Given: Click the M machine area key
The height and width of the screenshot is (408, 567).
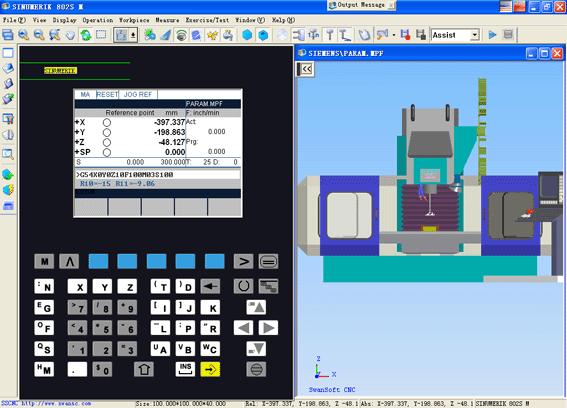Looking at the screenshot, I should click(x=44, y=261).
